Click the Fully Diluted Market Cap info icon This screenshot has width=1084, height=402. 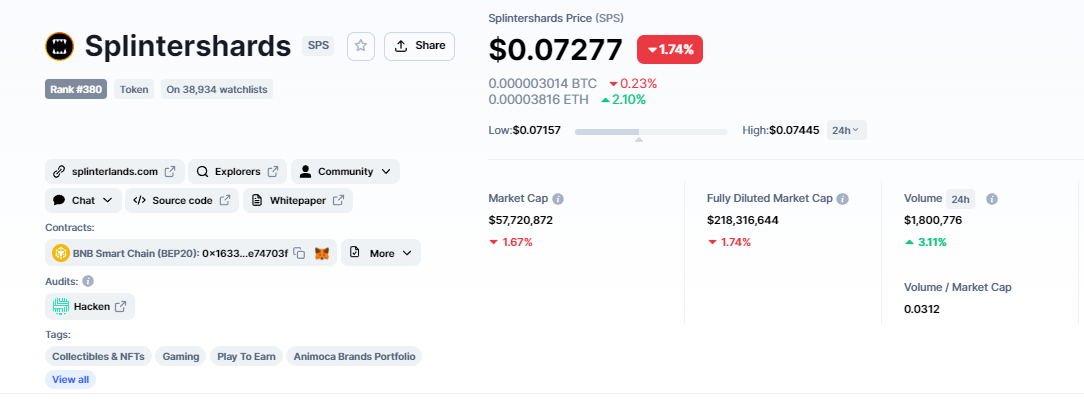pyautogui.click(x=843, y=199)
